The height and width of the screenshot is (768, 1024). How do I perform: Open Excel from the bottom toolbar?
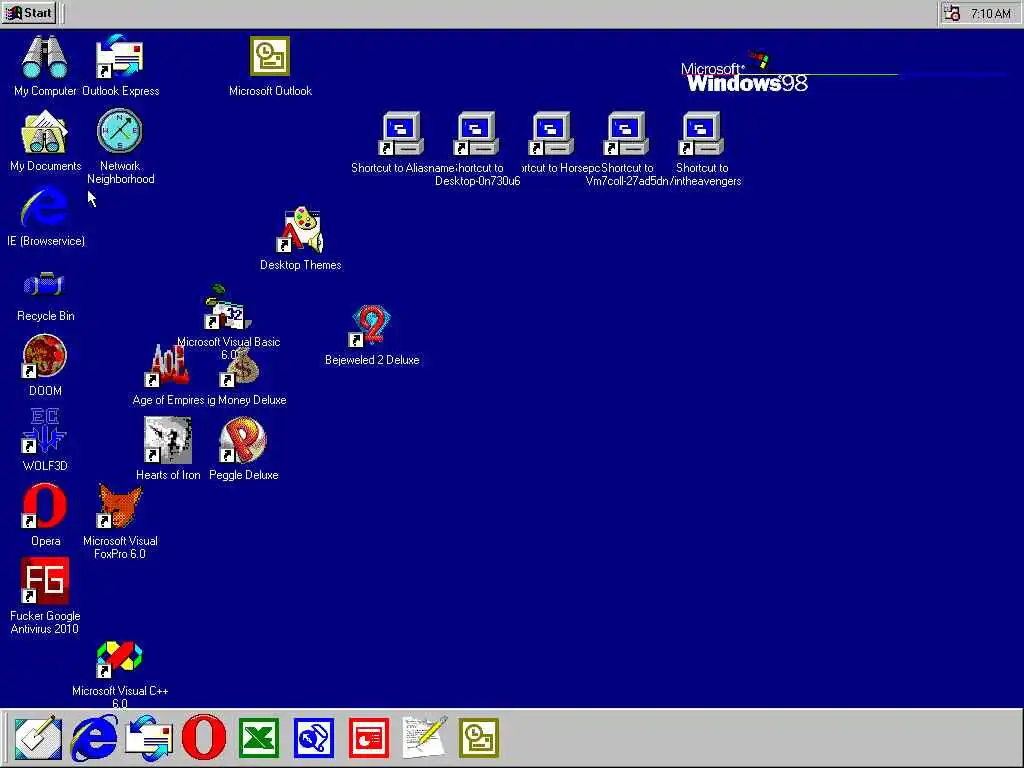[259, 739]
